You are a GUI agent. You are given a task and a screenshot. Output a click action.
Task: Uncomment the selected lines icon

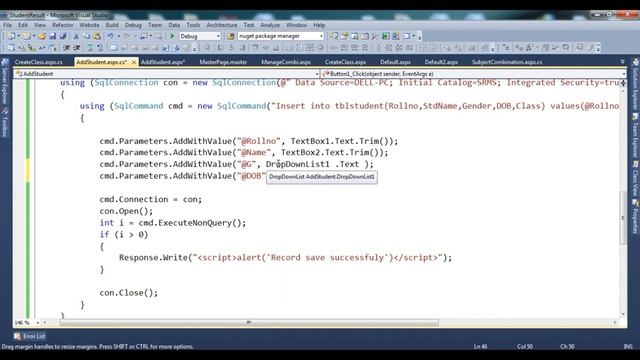(x=100, y=48)
